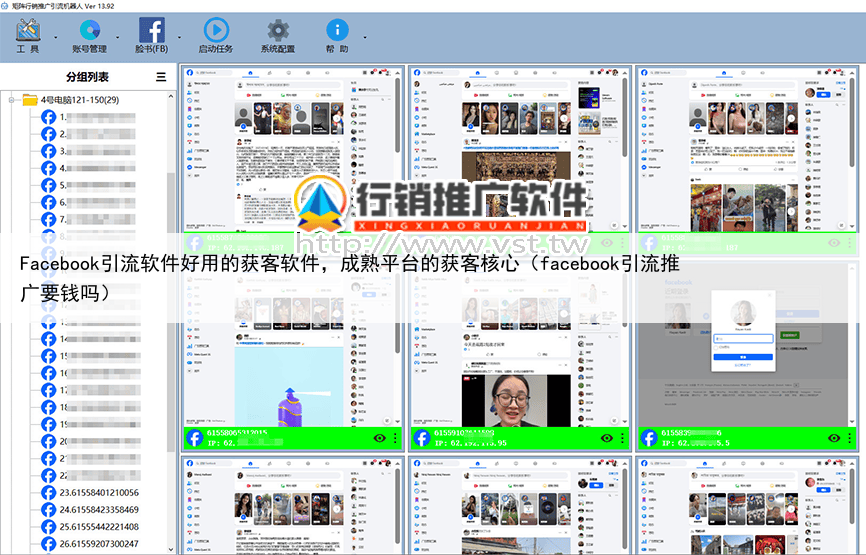This screenshot has height=555, width=866.
Task: Select the 4号电脑121-150(29) folder
Action: (x=71, y=100)
